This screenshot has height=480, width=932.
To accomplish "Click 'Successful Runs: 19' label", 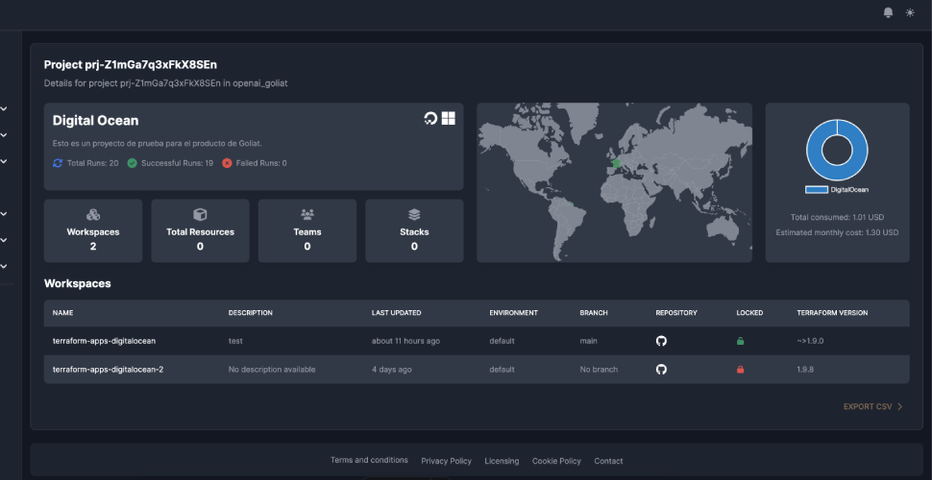I will [x=177, y=163].
